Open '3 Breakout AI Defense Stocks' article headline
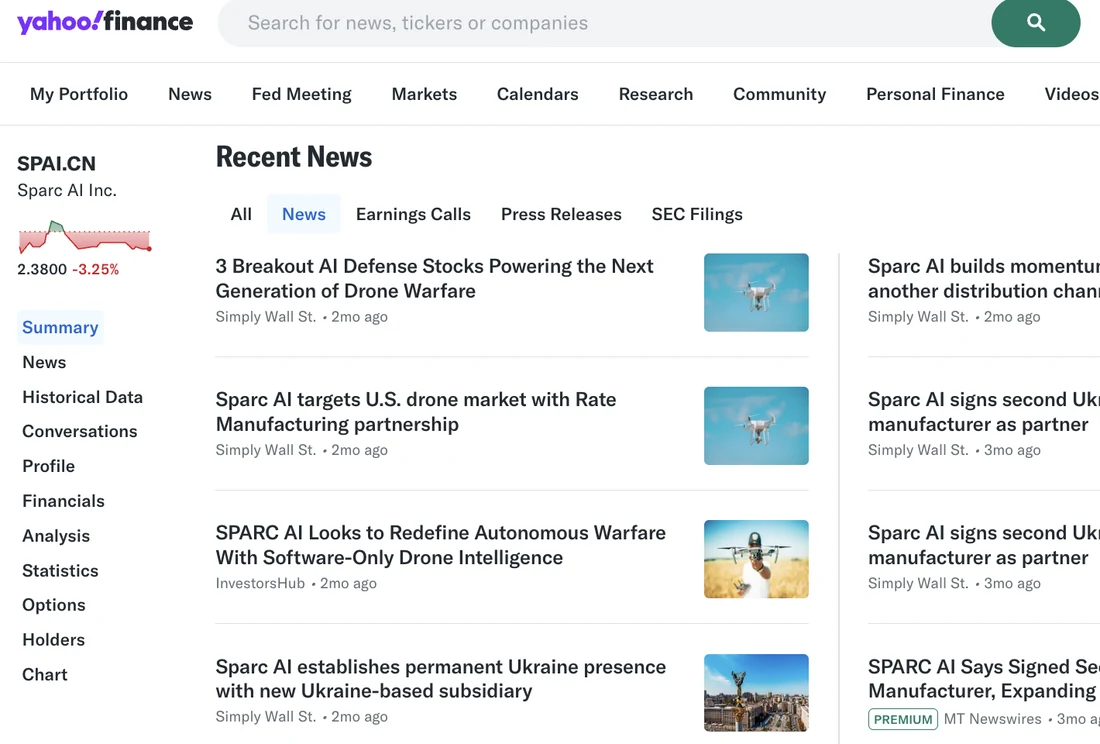 (434, 278)
